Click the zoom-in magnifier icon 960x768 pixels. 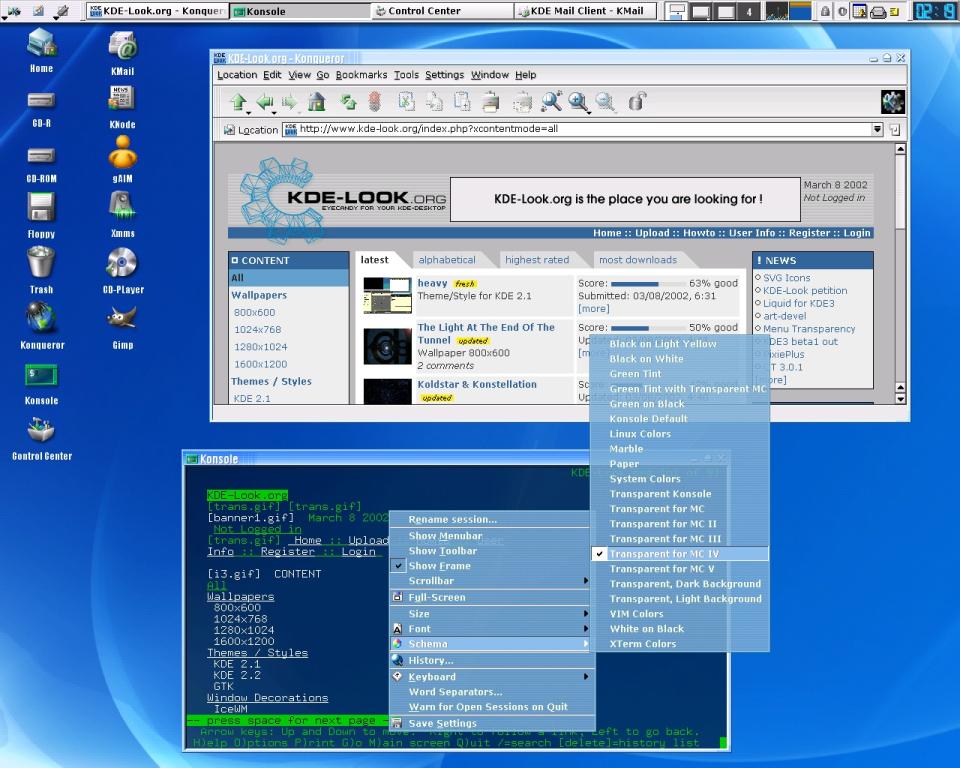578,102
